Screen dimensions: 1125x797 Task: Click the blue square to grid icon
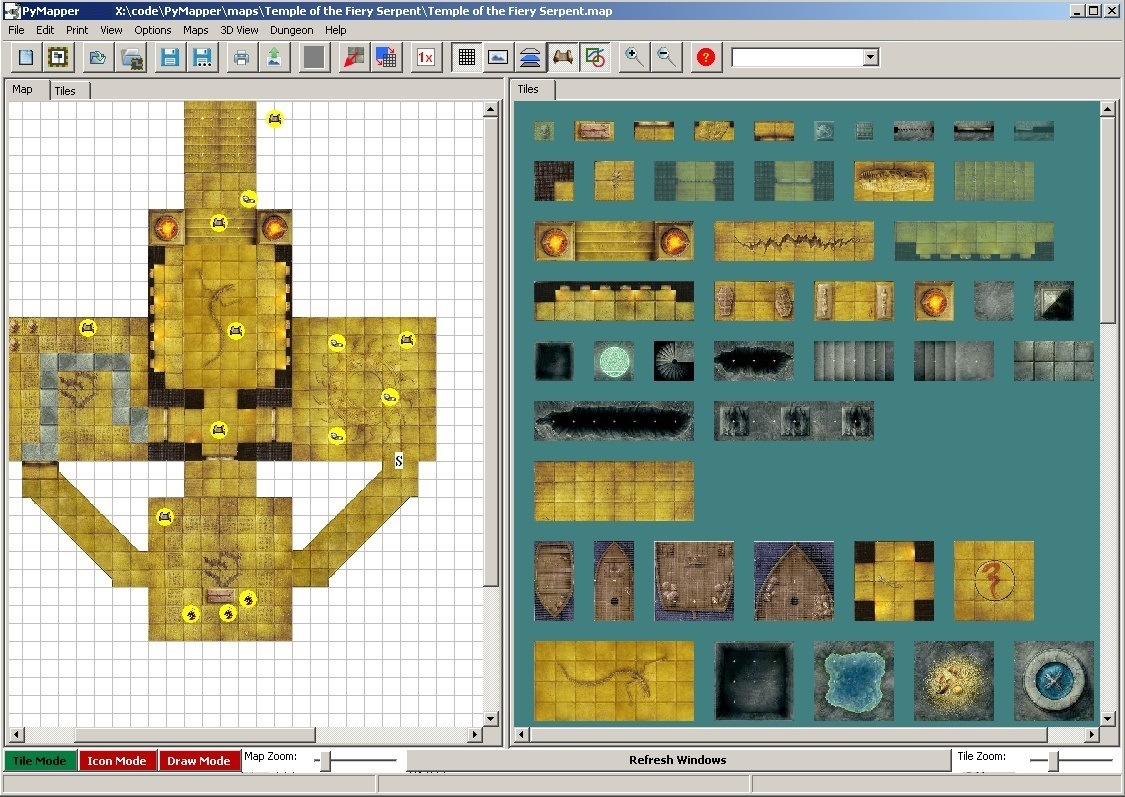(x=386, y=57)
